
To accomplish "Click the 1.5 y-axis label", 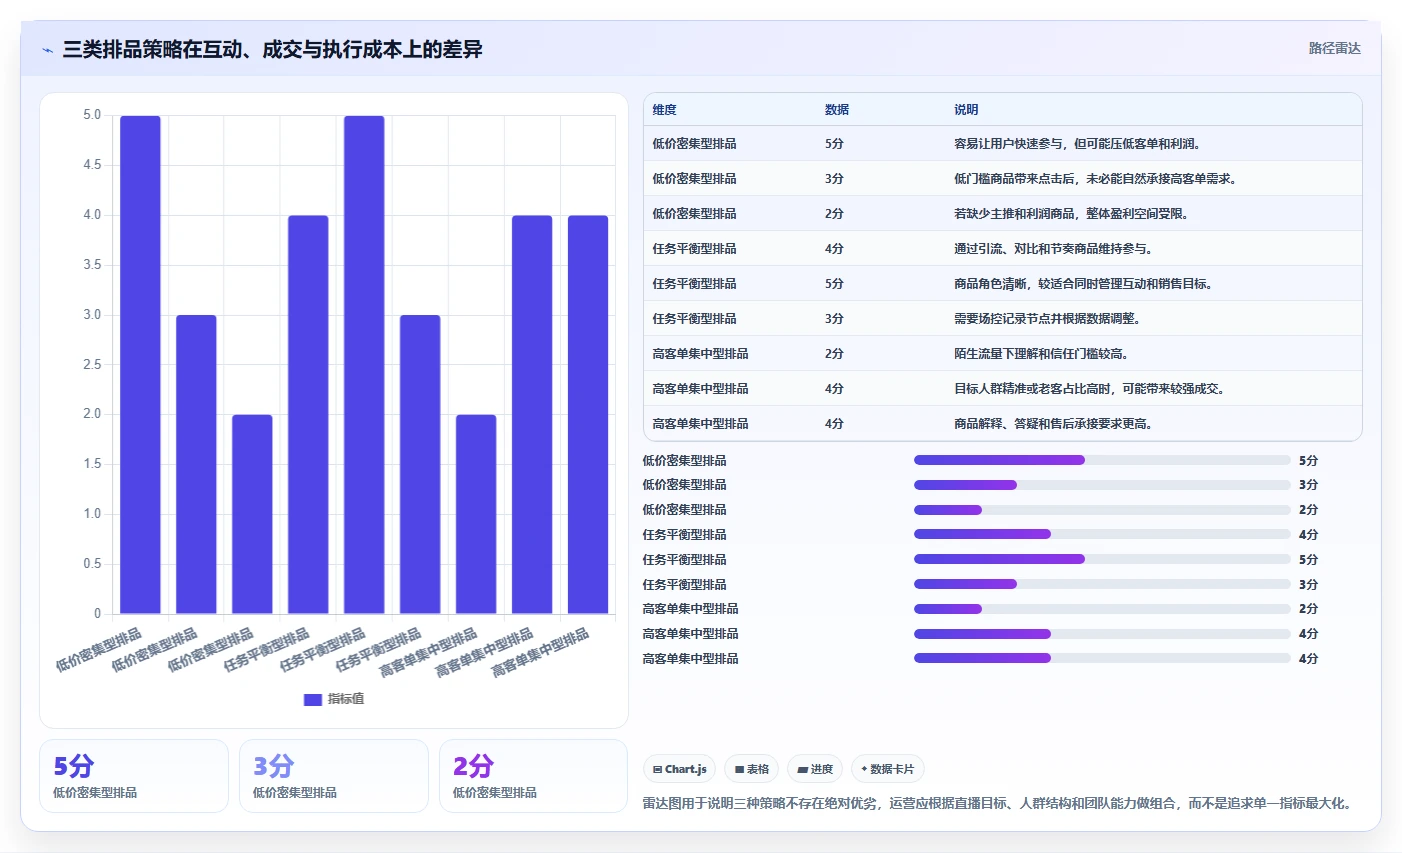I will (92, 464).
